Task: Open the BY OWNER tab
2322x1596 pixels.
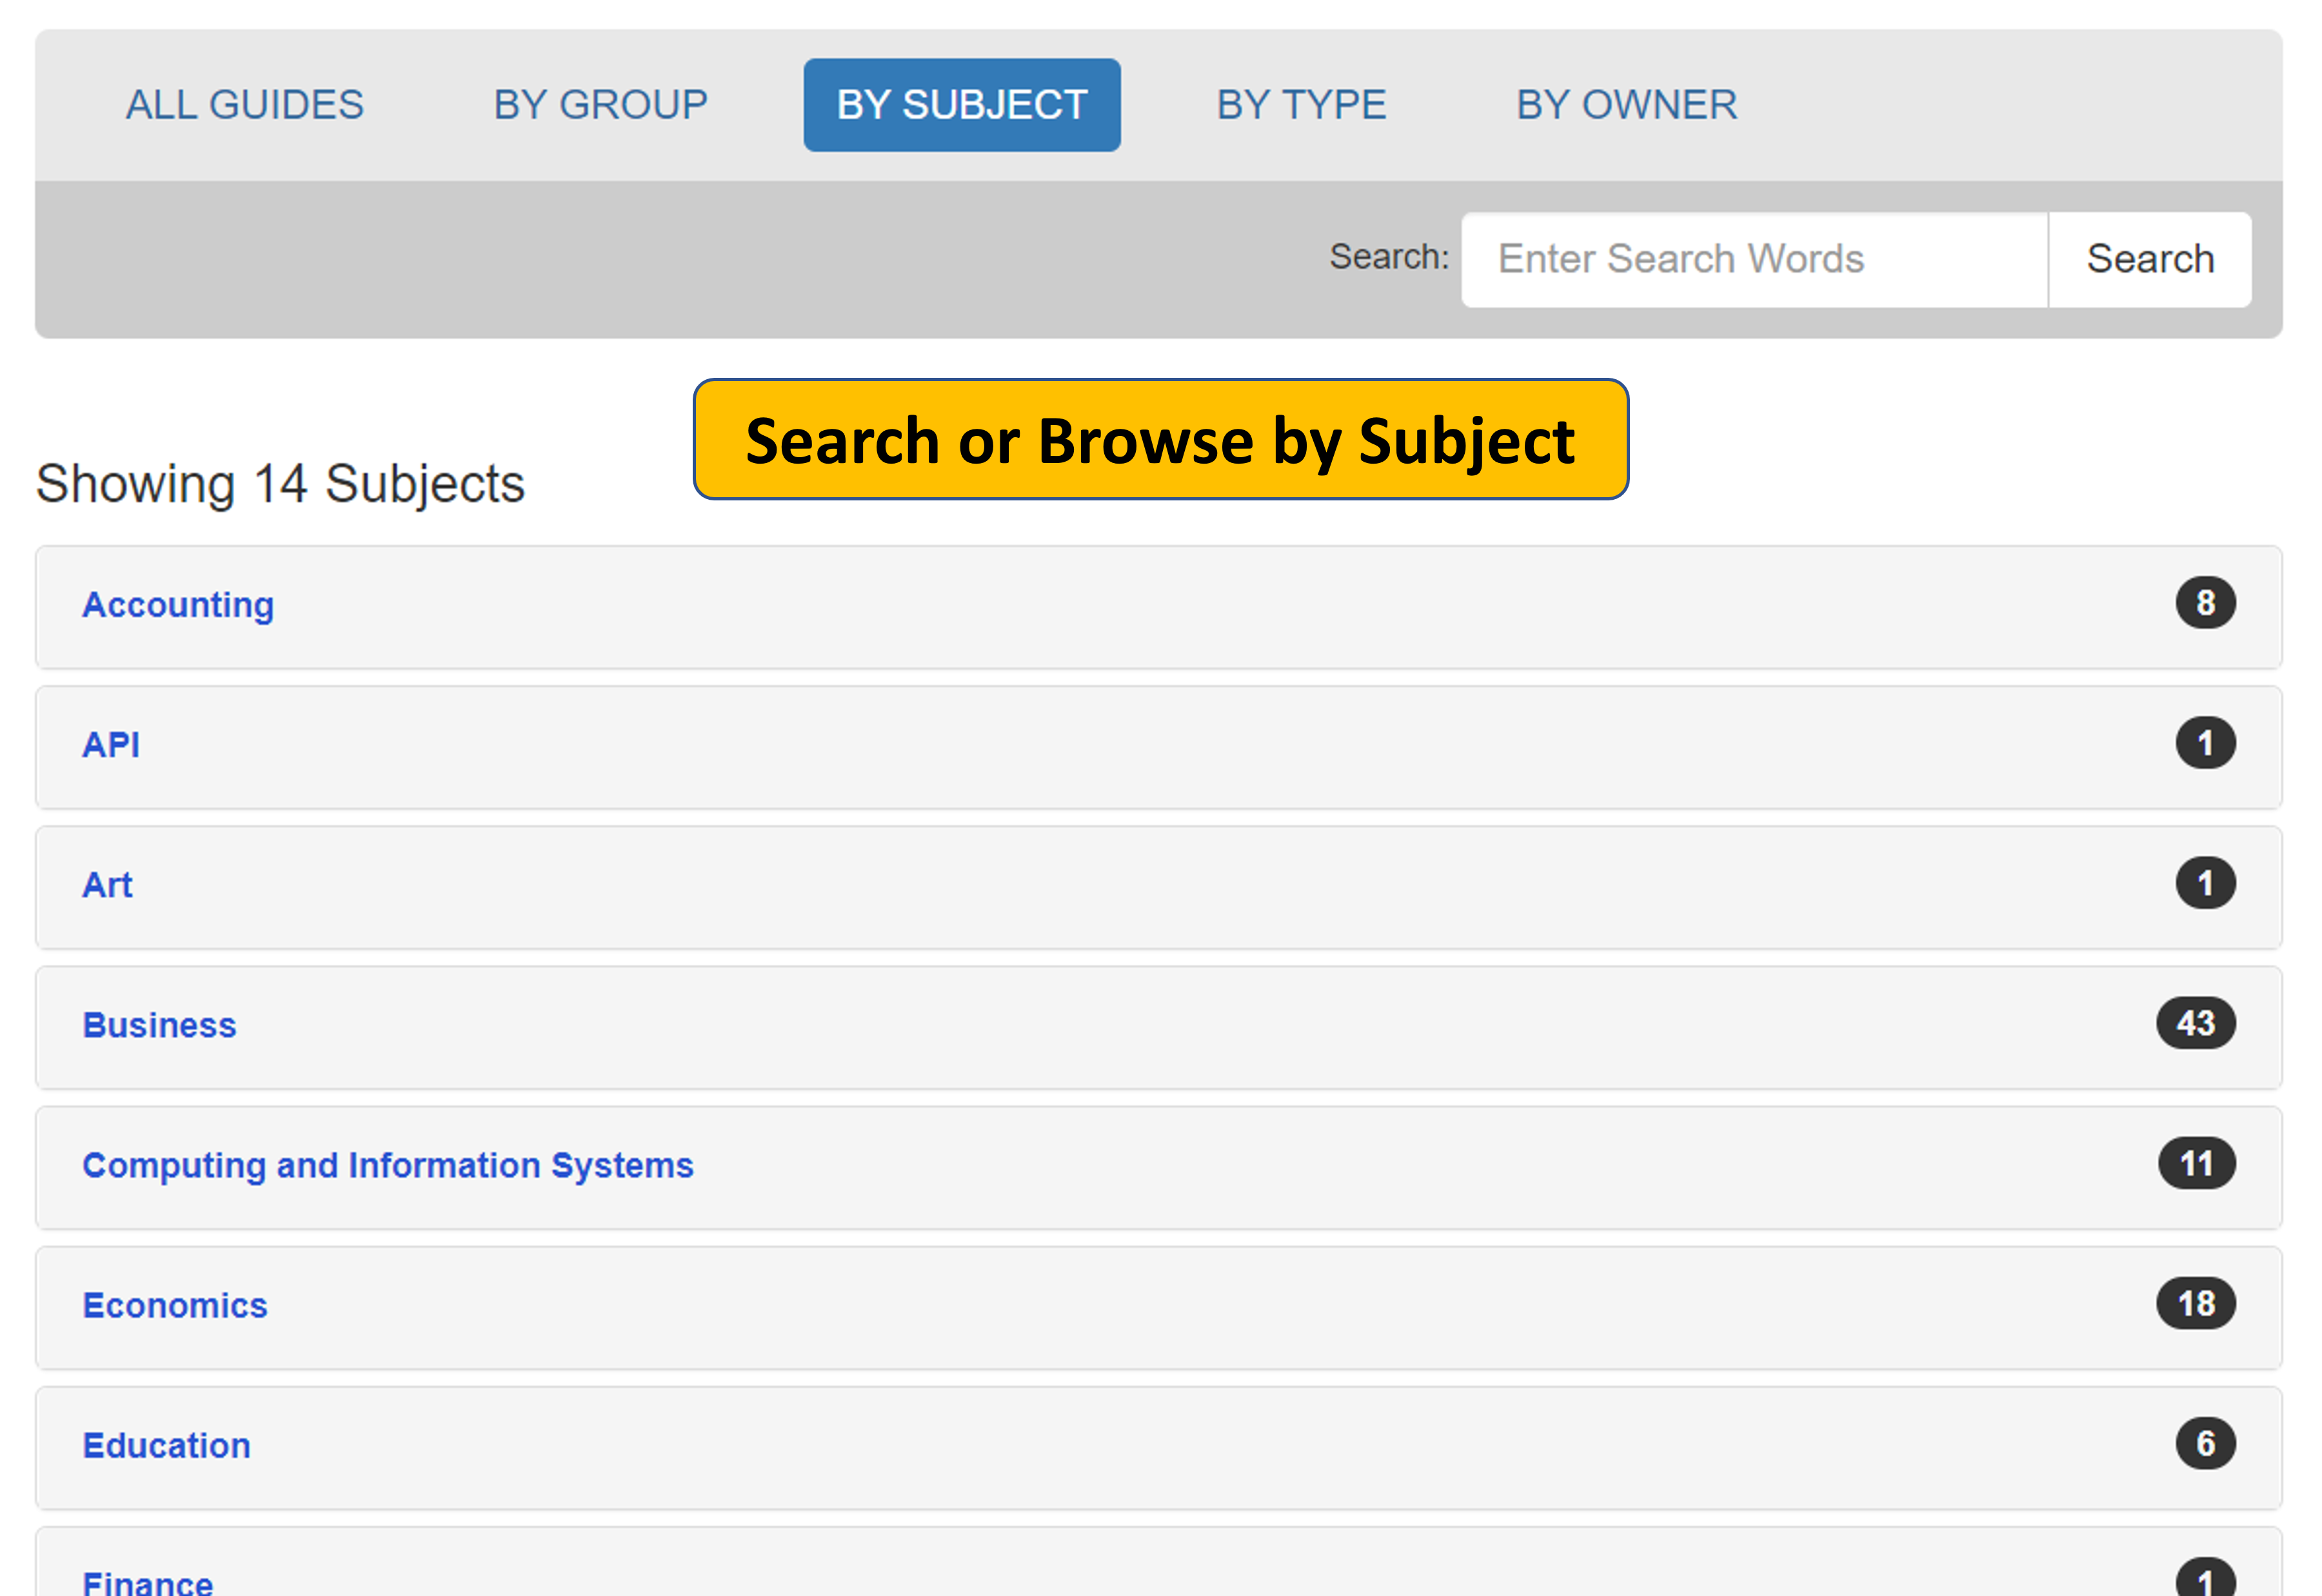Action: pyautogui.click(x=1626, y=105)
